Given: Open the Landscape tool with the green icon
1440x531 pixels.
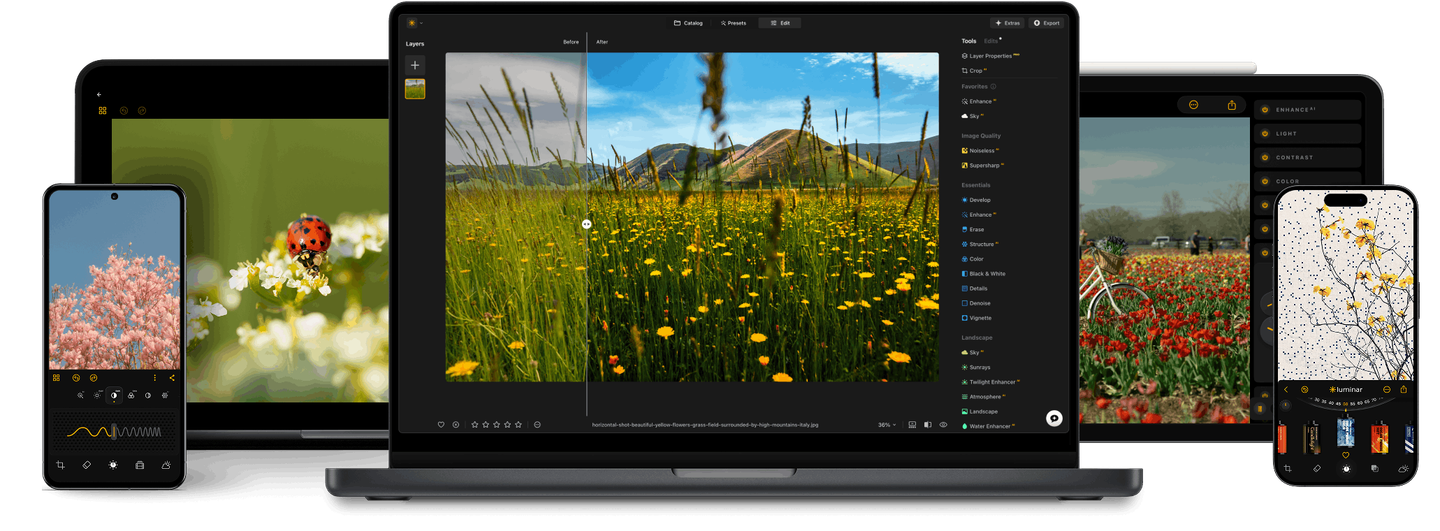Looking at the screenshot, I should 980,411.
